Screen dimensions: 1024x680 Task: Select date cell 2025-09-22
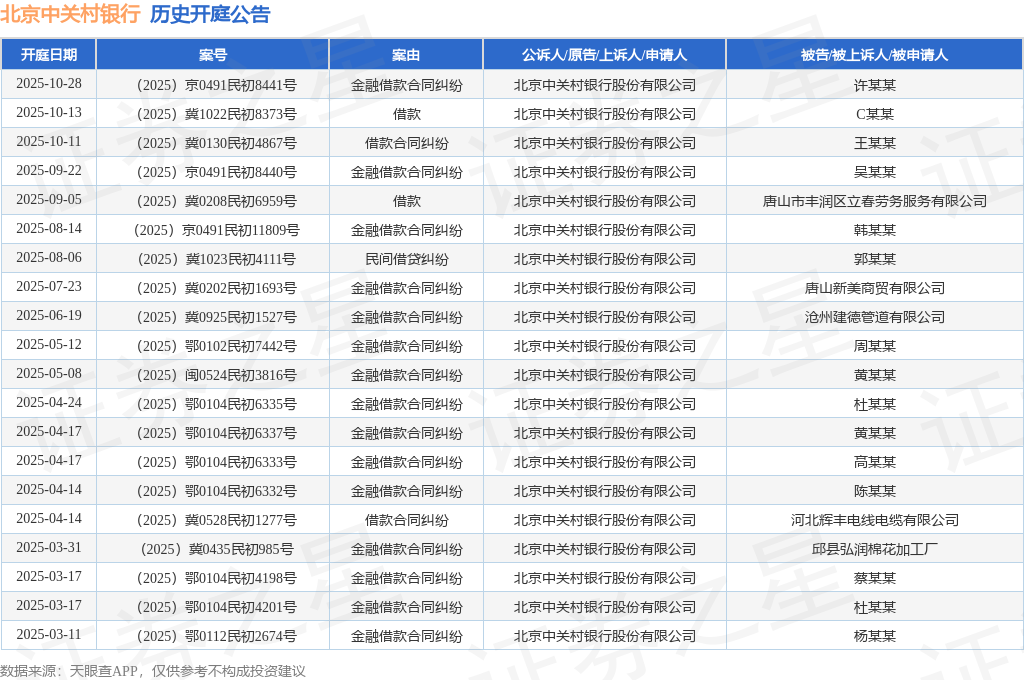tap(49, 170)
